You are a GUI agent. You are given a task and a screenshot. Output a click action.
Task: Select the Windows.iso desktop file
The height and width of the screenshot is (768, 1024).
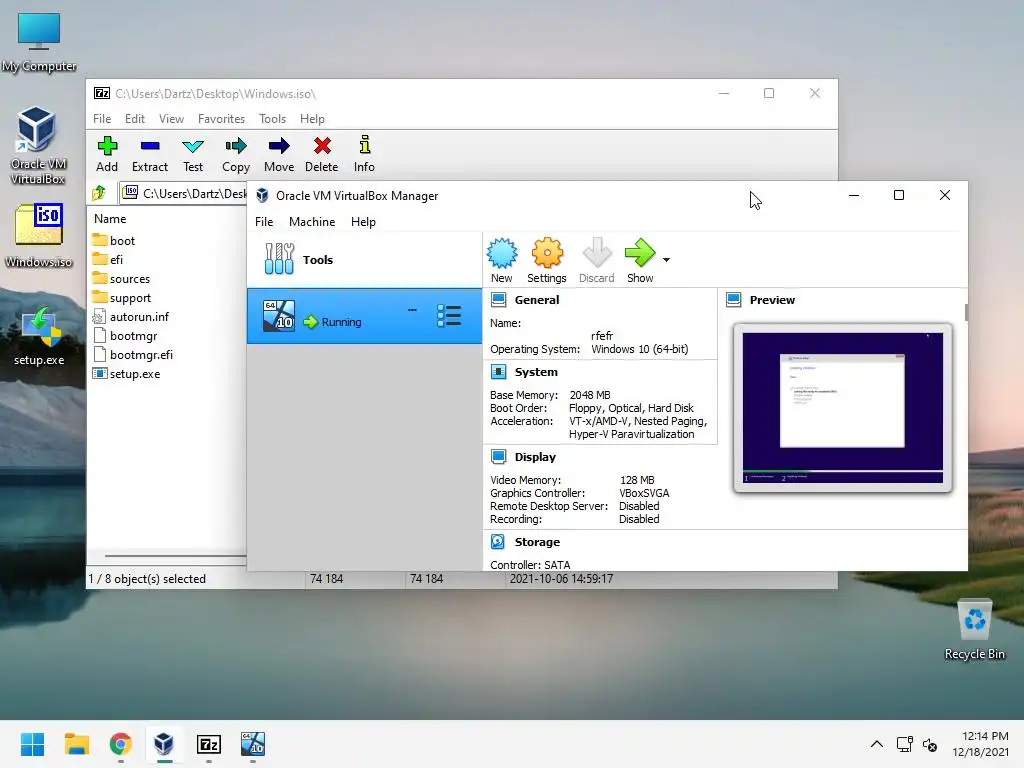[x=39, y=236]
